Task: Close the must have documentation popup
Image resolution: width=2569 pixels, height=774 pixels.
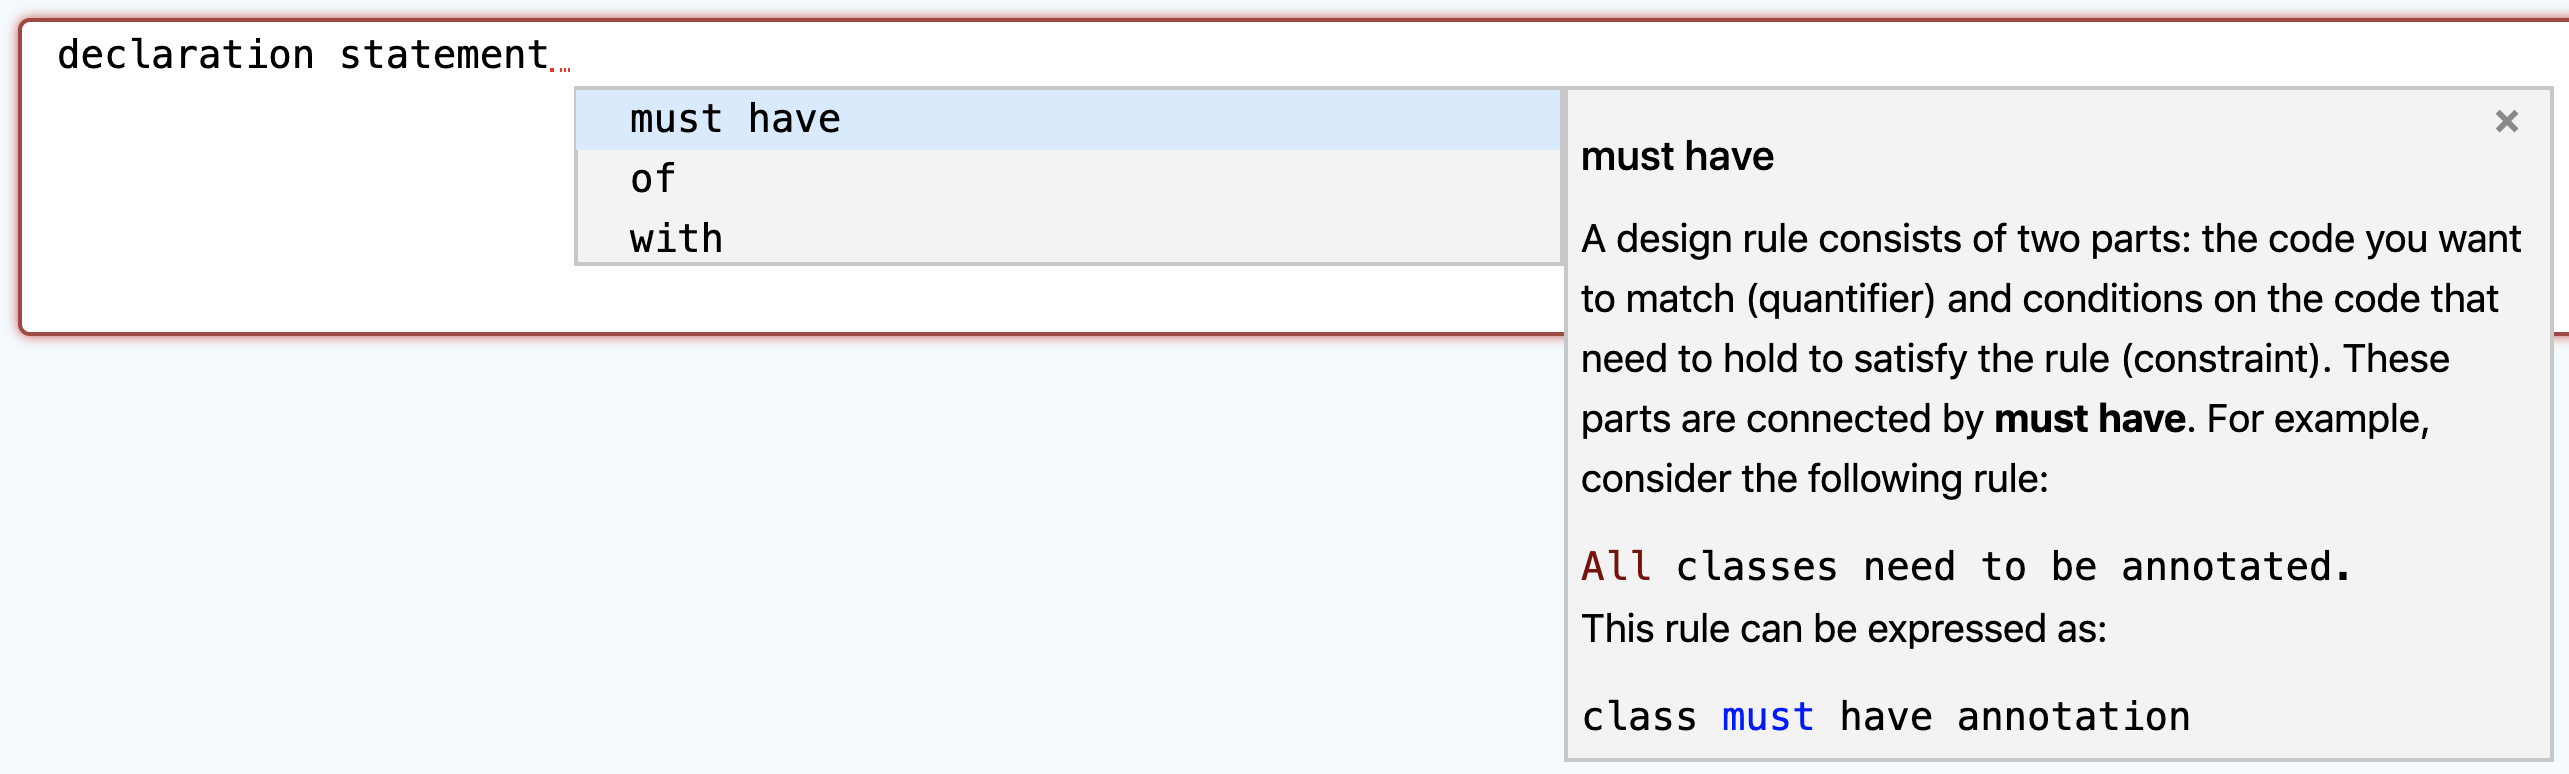Action: [2506, 121]
